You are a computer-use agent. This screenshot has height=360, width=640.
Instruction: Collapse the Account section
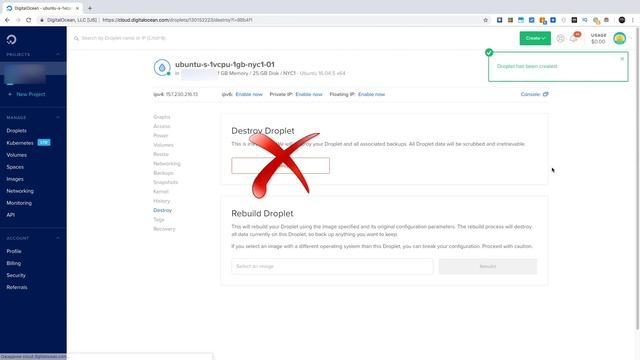click(58, 238)
